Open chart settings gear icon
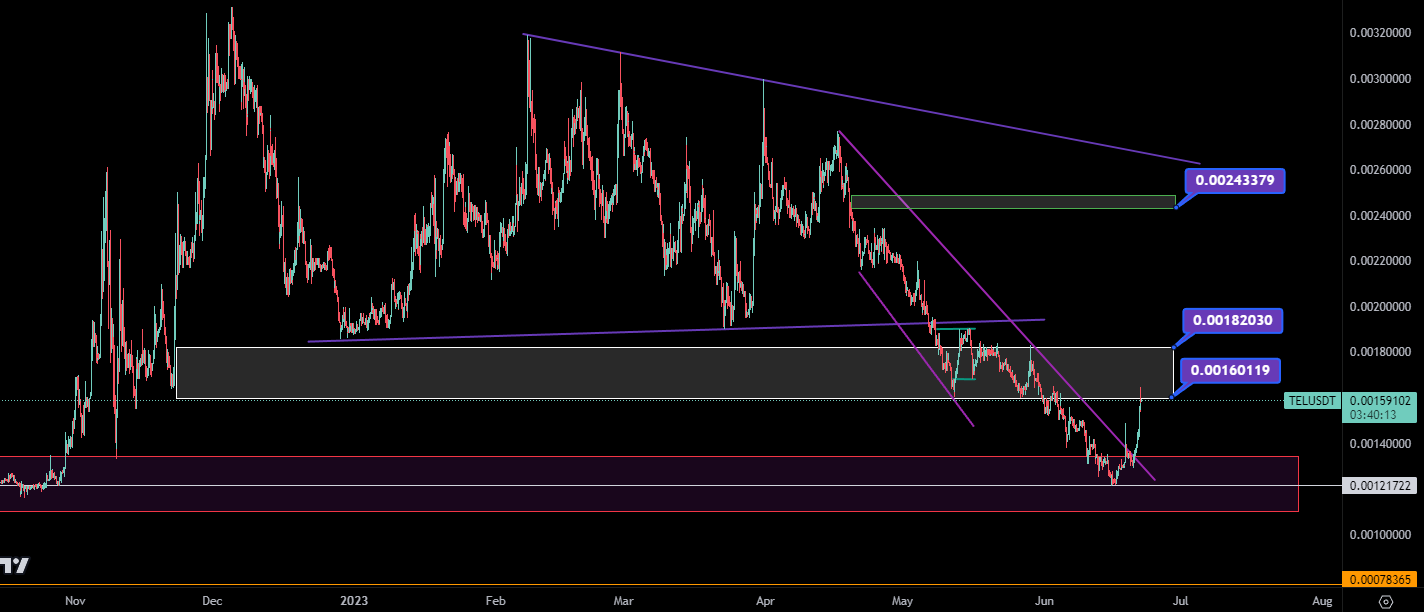 tap(1385, 601)
